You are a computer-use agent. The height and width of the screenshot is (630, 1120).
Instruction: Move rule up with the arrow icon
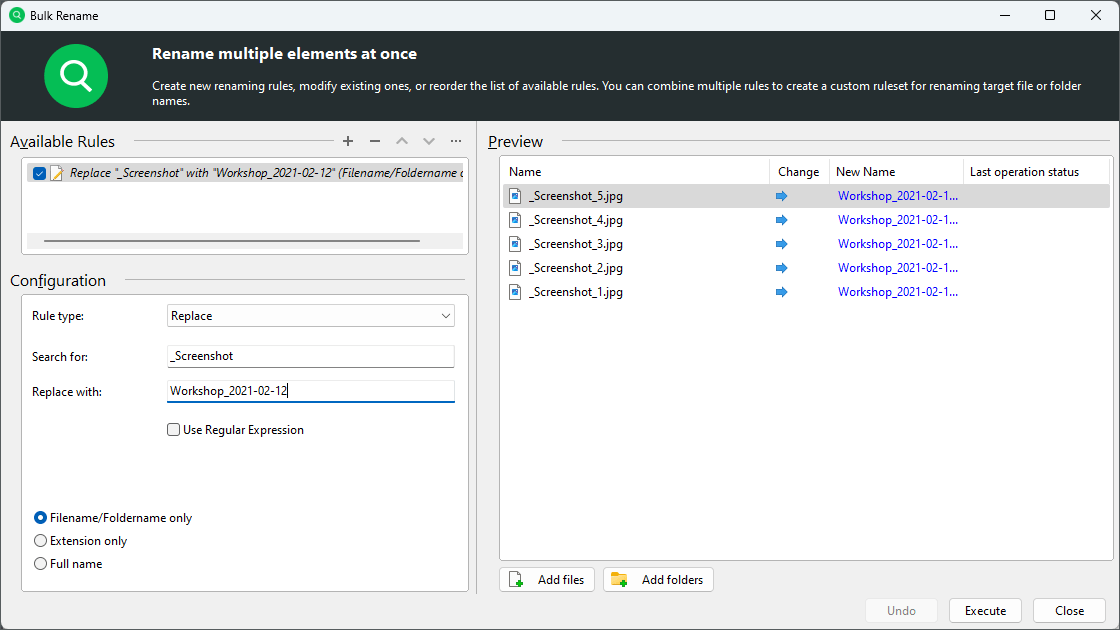pos(402,142)
